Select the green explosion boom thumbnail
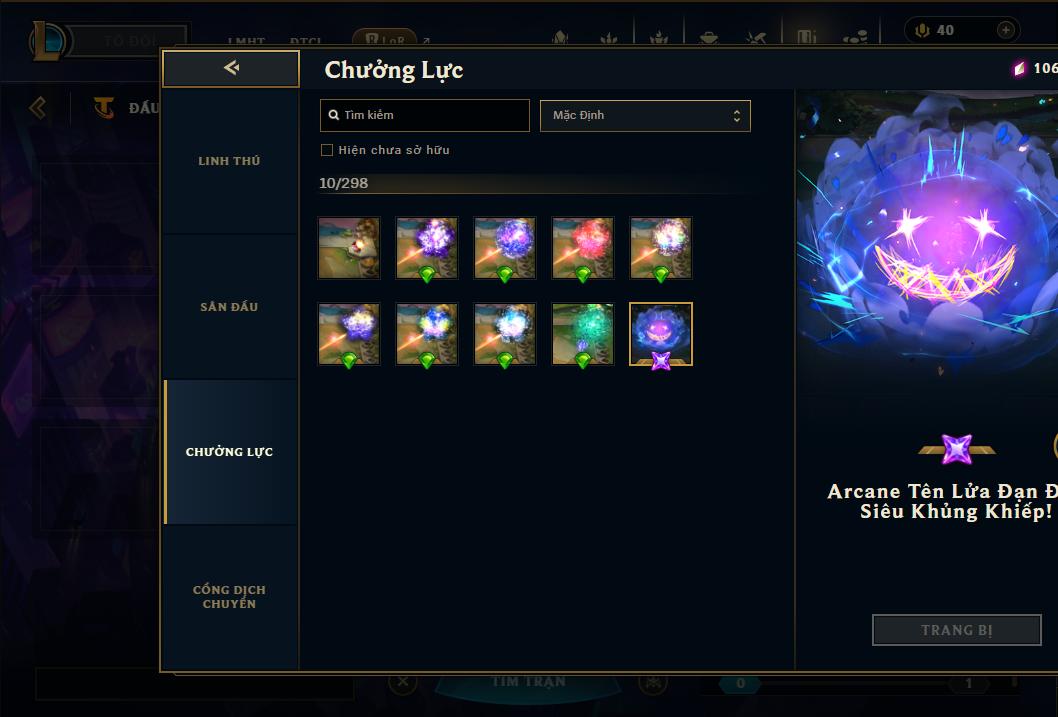The width and height of the screenshot is (1058, 717). pos(582,334)
